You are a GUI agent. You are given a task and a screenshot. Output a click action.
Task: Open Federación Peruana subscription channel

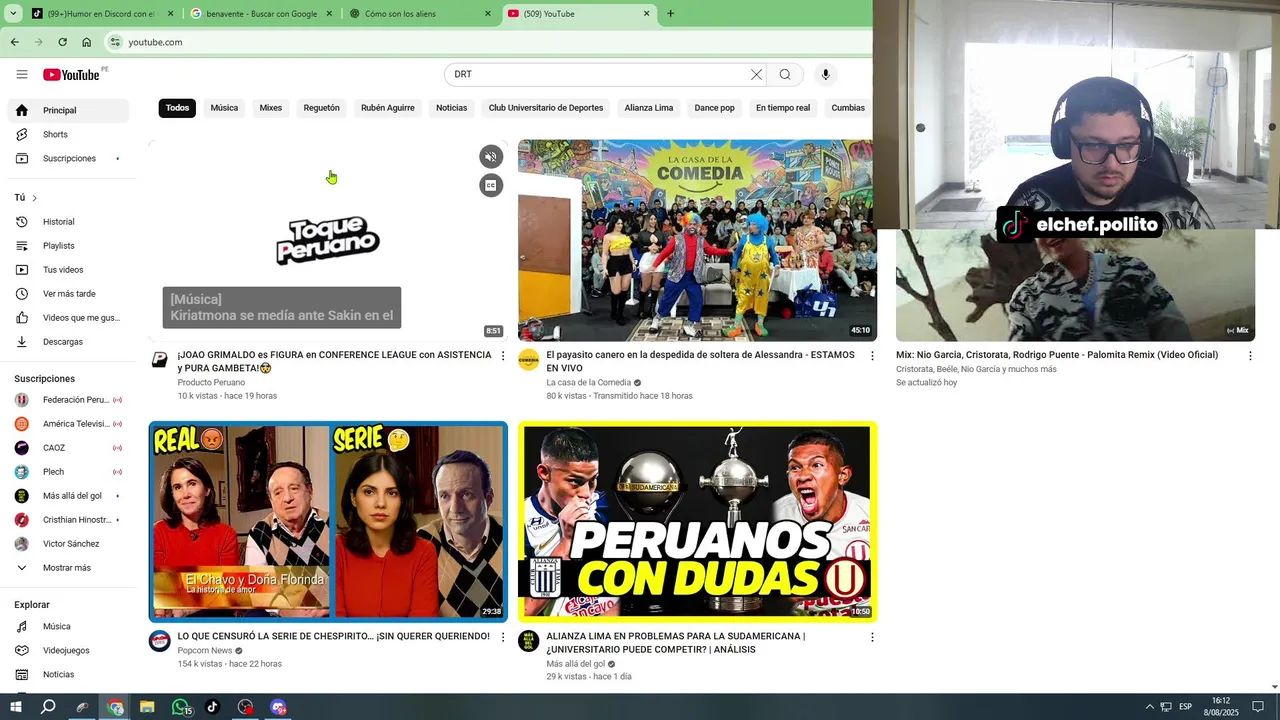tap(68, 400)
